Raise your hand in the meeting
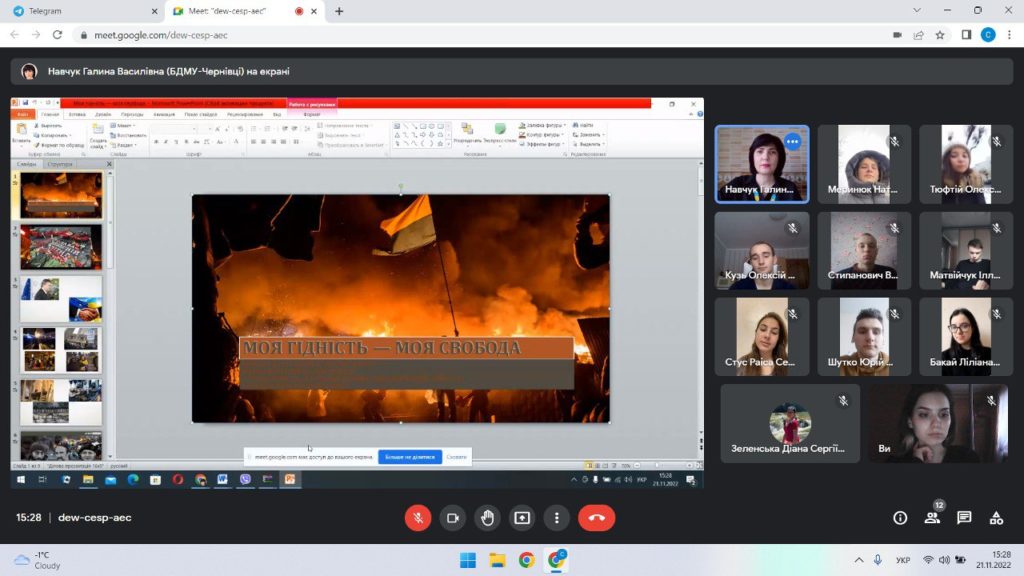Screen dimensions: 1024x576 (x=487, y=518)
